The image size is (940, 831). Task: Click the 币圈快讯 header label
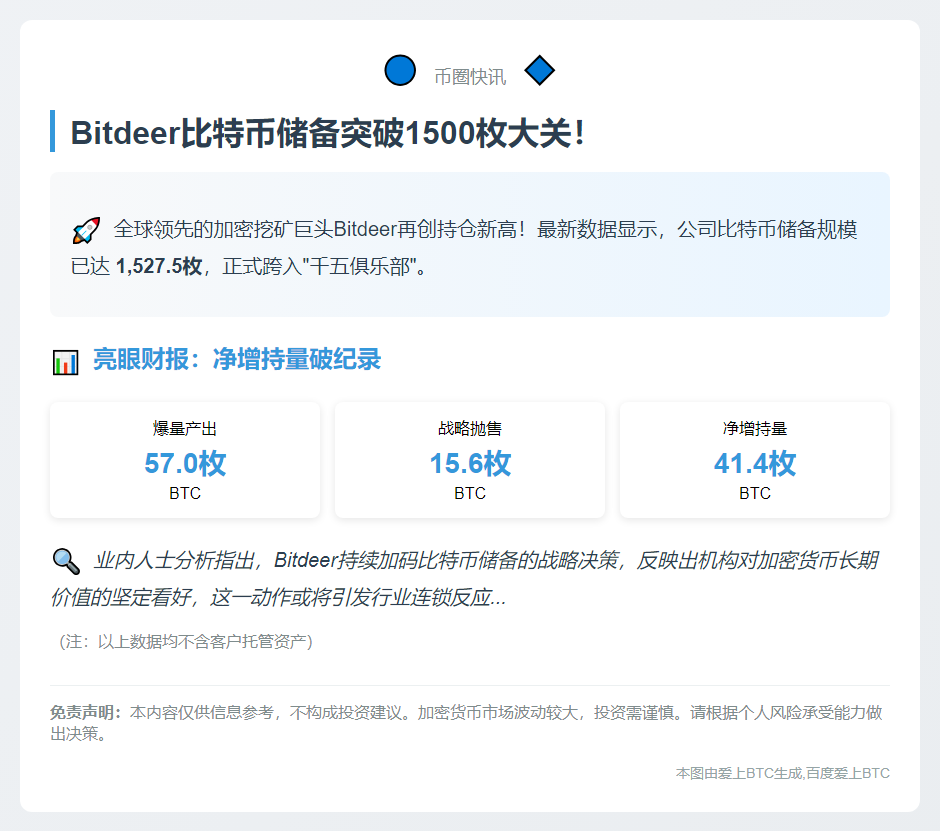470,77
